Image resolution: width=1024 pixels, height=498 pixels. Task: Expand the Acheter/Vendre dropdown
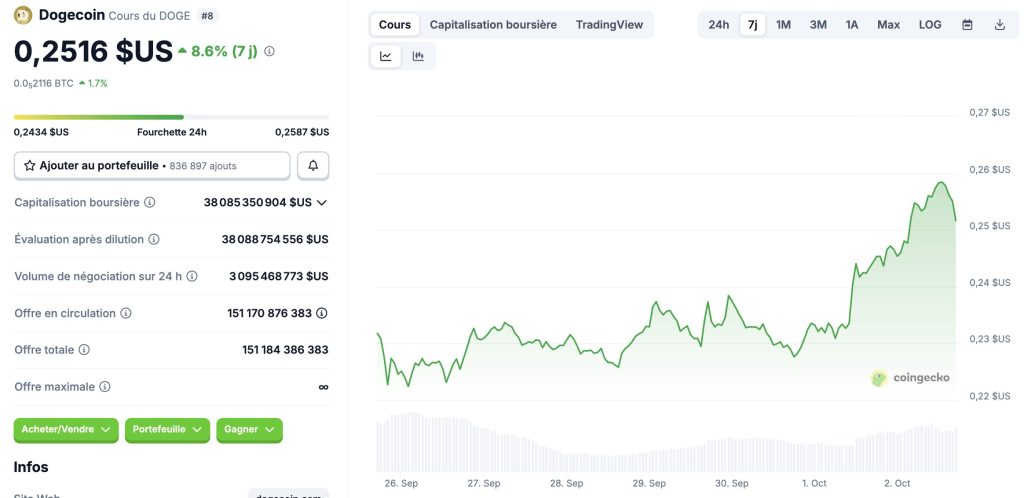tap(66, 429)
